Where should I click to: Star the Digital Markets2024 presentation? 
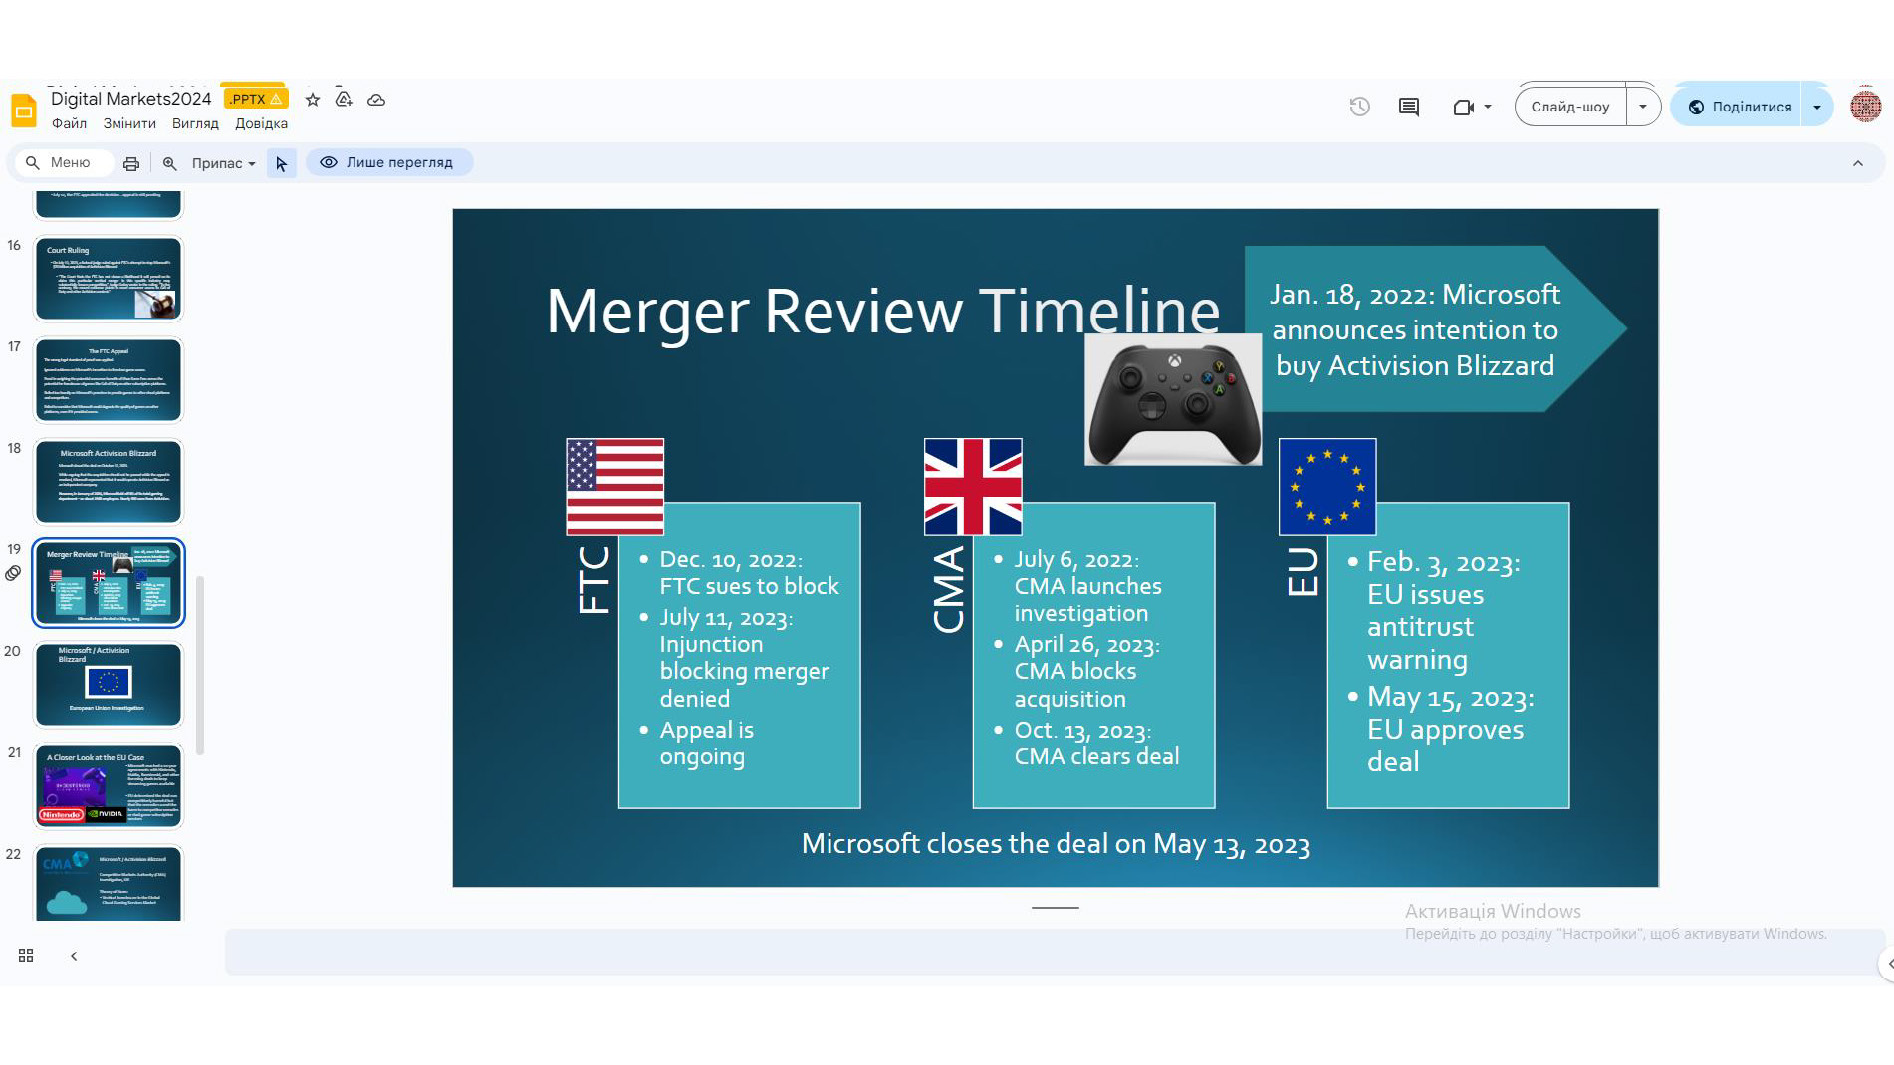click(313, 100)
